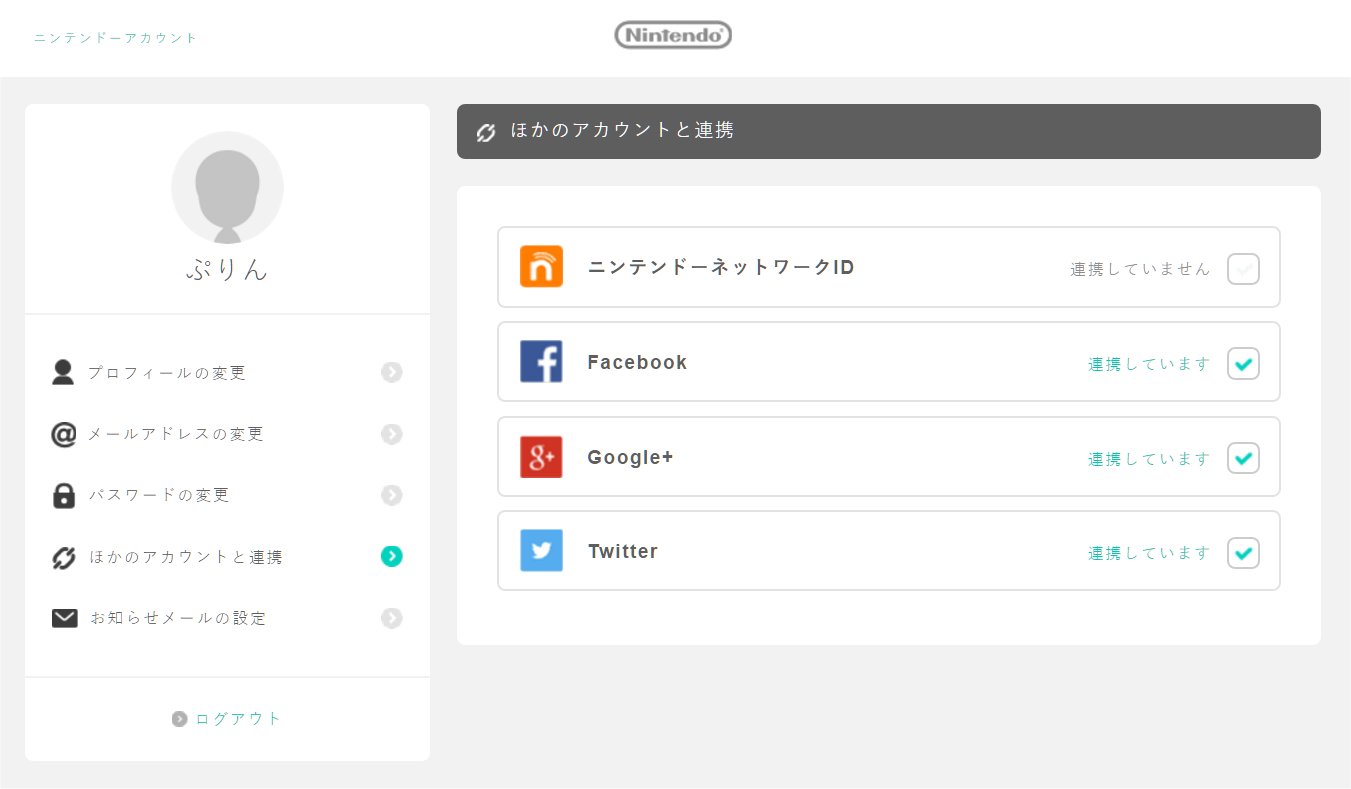
Task: Click the teal arrow next to ほかのアカウントと連携
Action: (392, 556)
